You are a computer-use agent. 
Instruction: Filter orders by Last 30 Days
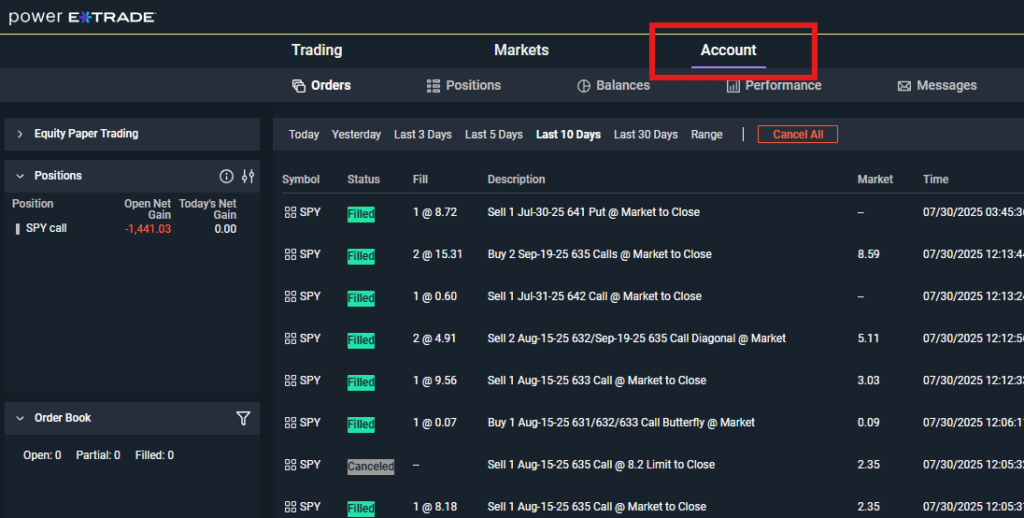[x=645, y=135]
